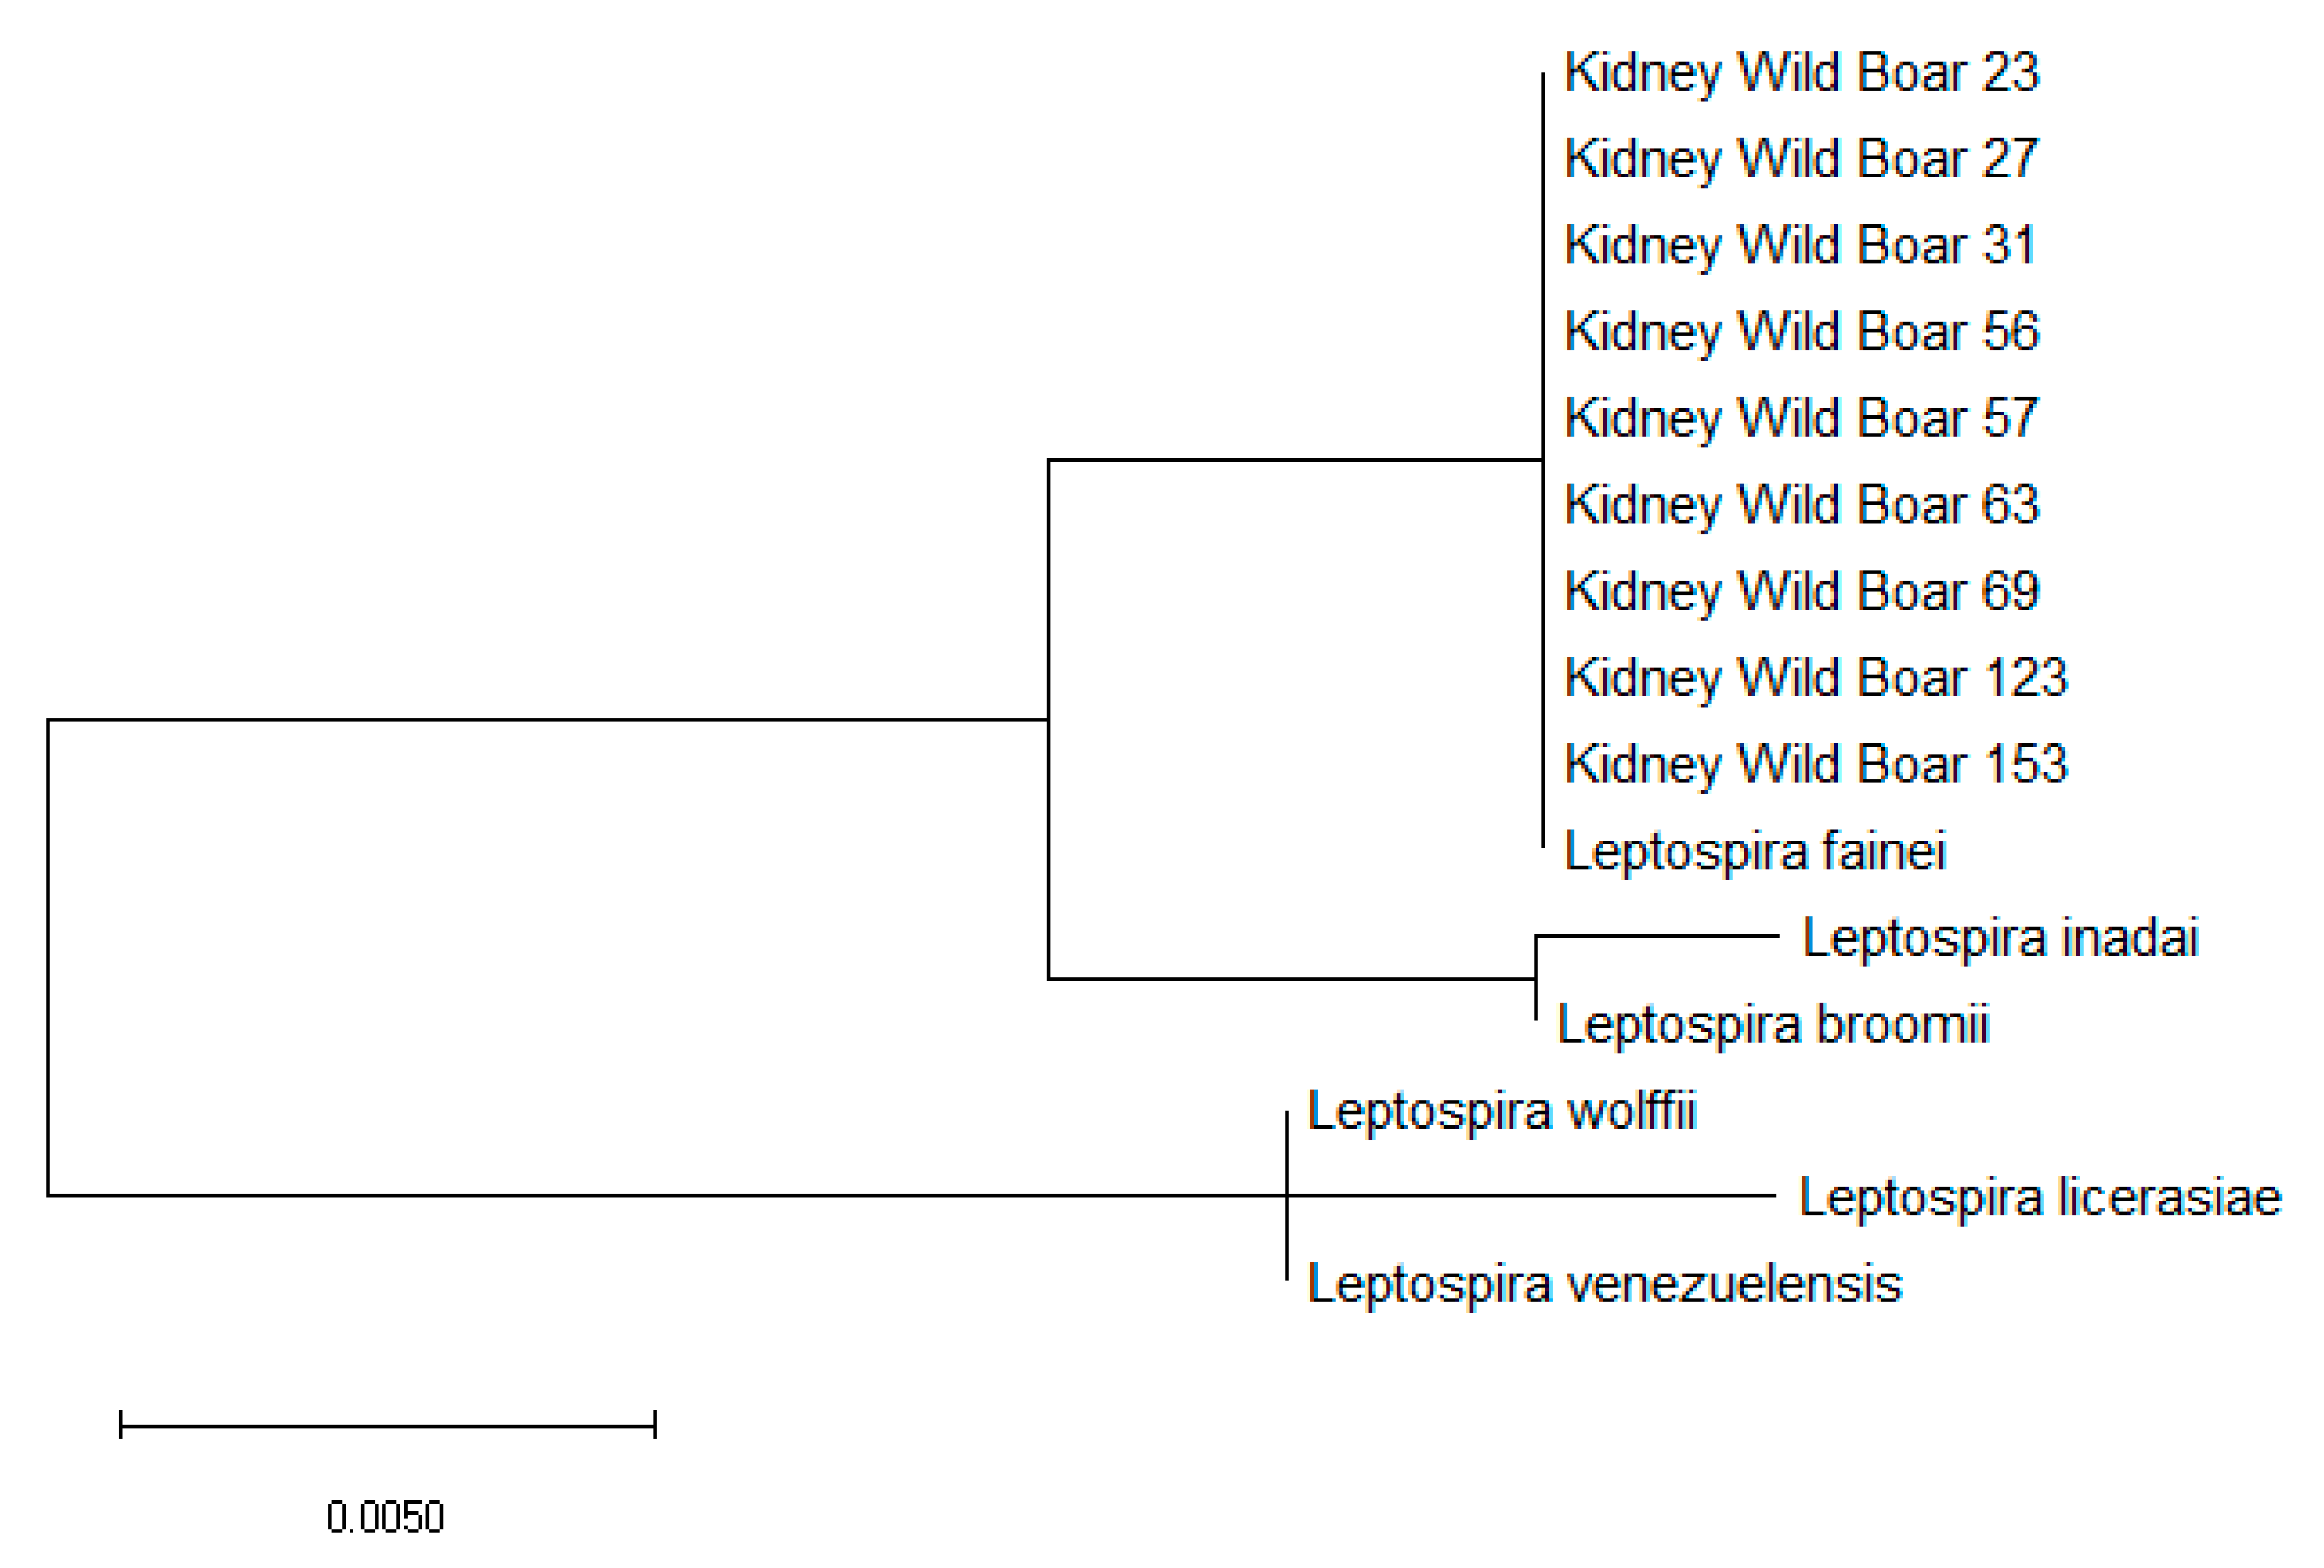
Task: Click the Kidney Wild Boar 23 label
Action: (x=1800, y=73)
